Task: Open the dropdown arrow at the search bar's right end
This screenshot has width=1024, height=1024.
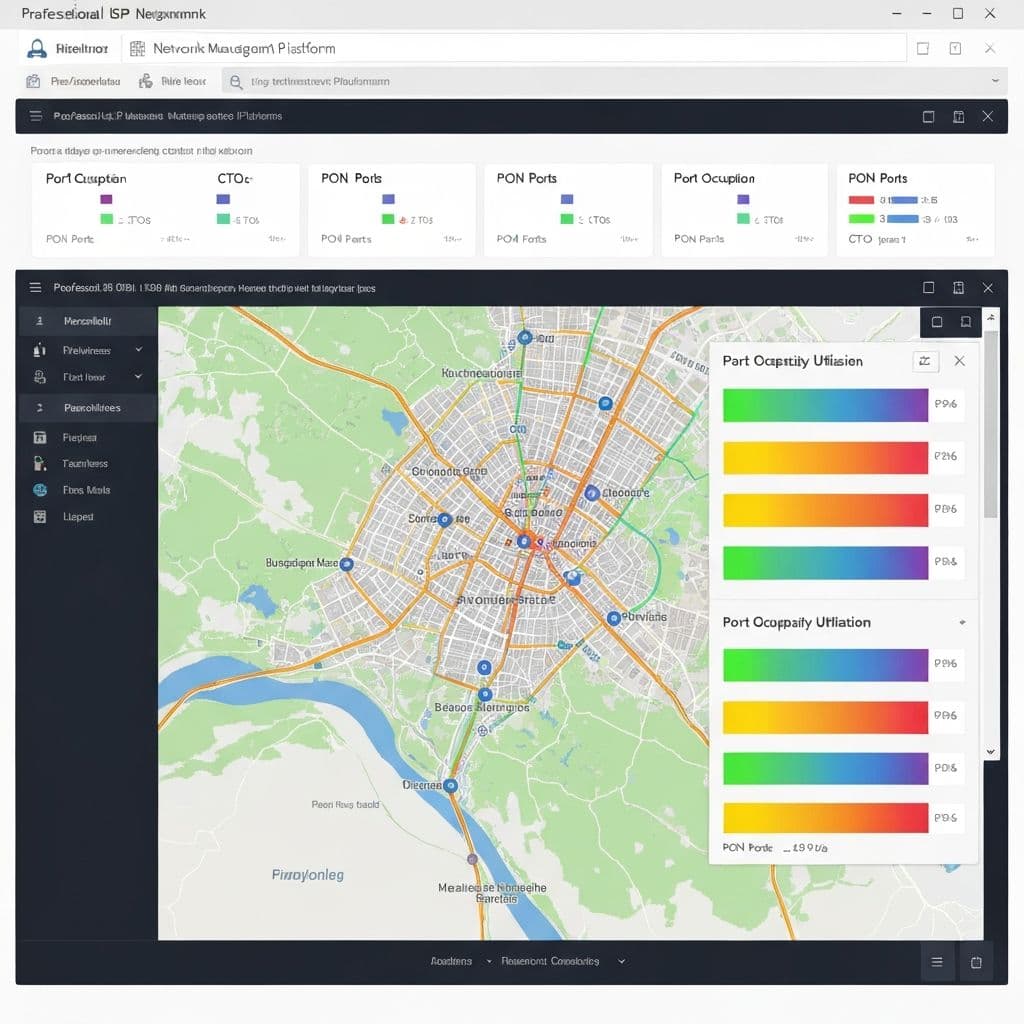Action: pyautogui.click(x=994, y=81)
